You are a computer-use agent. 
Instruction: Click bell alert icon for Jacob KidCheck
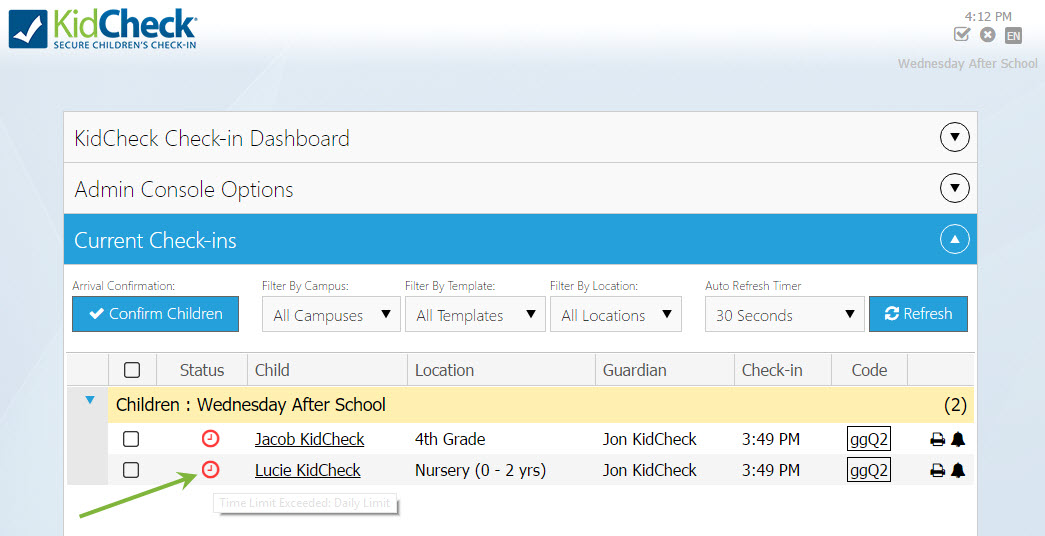[958, 439]
